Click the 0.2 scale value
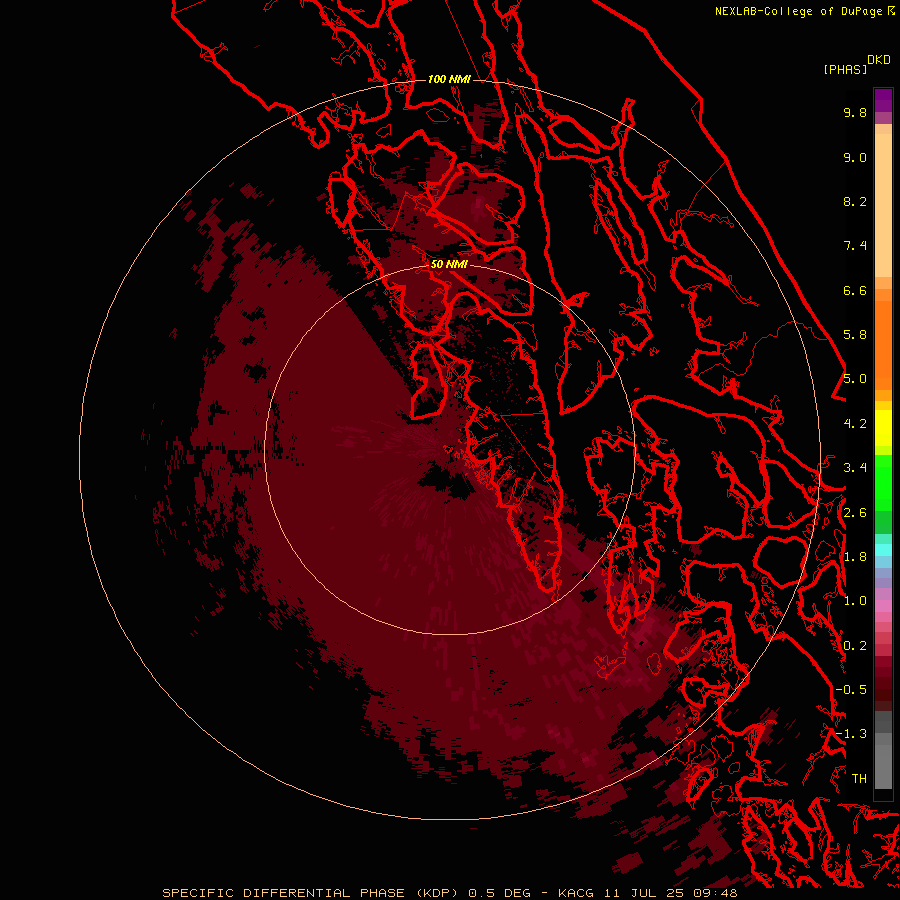Viewport: 900px width, 900px height. coord(855,646)
